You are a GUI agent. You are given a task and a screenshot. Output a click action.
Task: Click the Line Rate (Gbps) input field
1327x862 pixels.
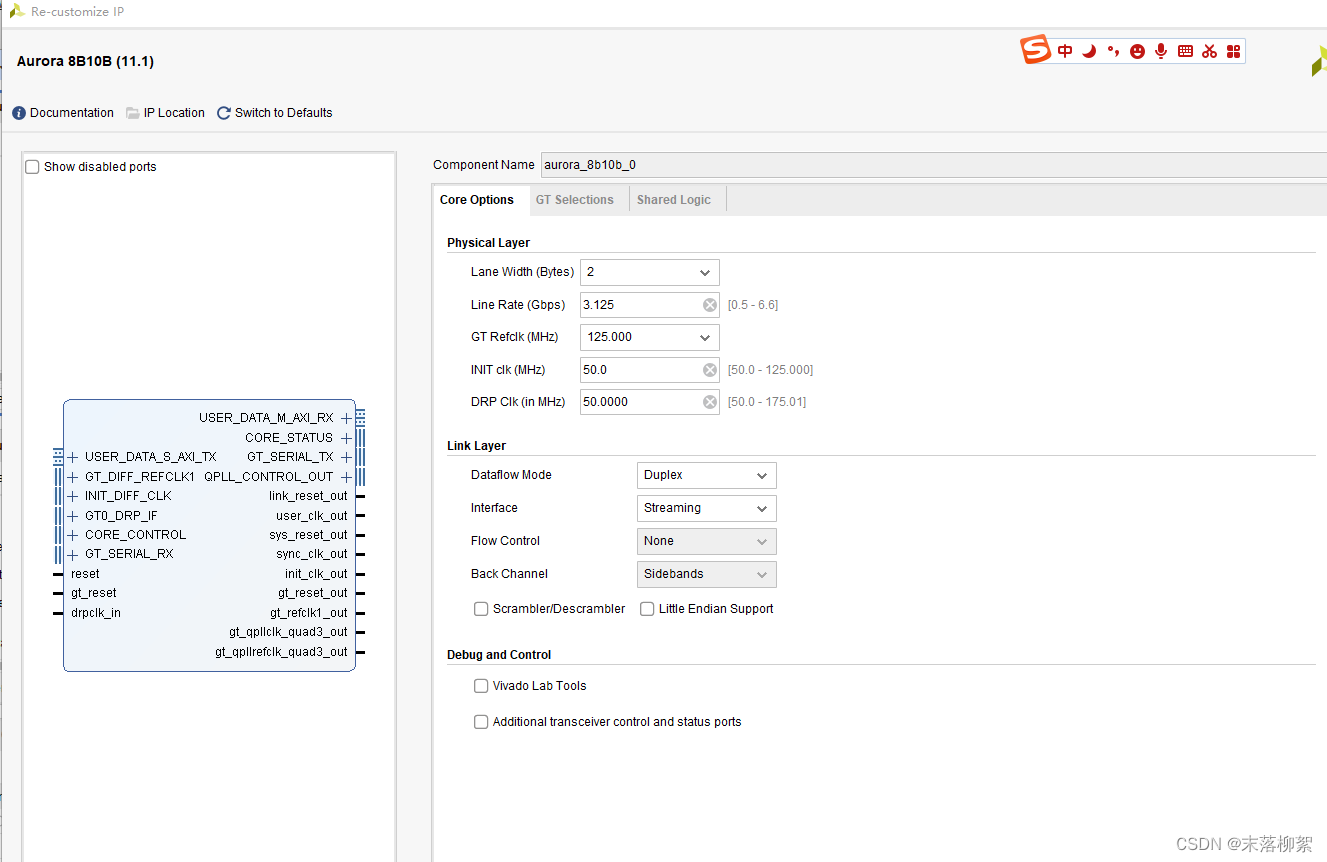point(649,305)
